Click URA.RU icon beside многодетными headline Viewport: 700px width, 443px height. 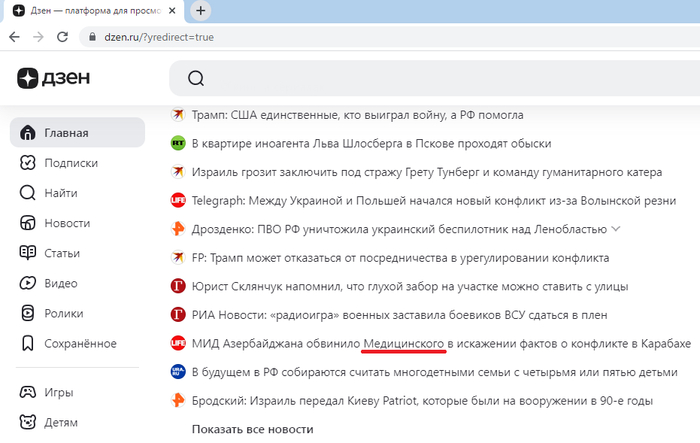point(178,372)
